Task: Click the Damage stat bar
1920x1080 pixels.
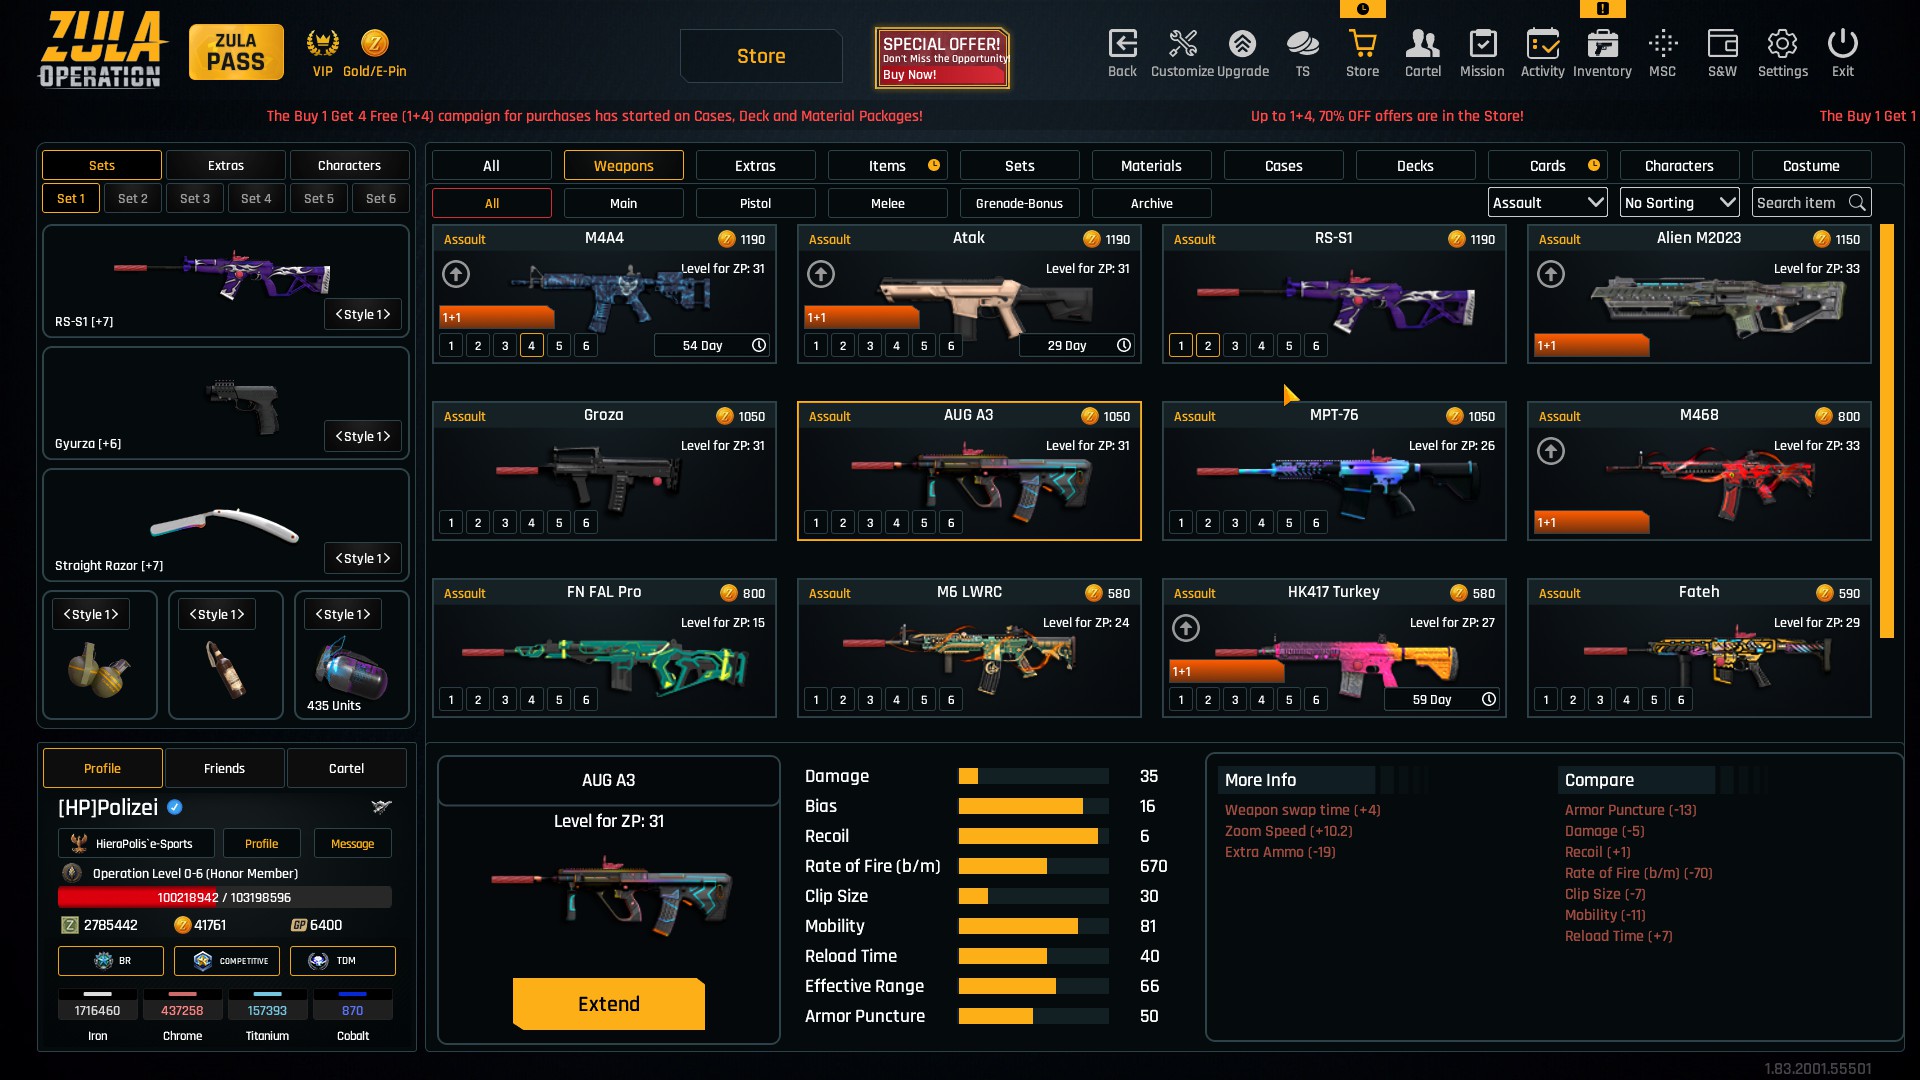Action: point(1033,776)
